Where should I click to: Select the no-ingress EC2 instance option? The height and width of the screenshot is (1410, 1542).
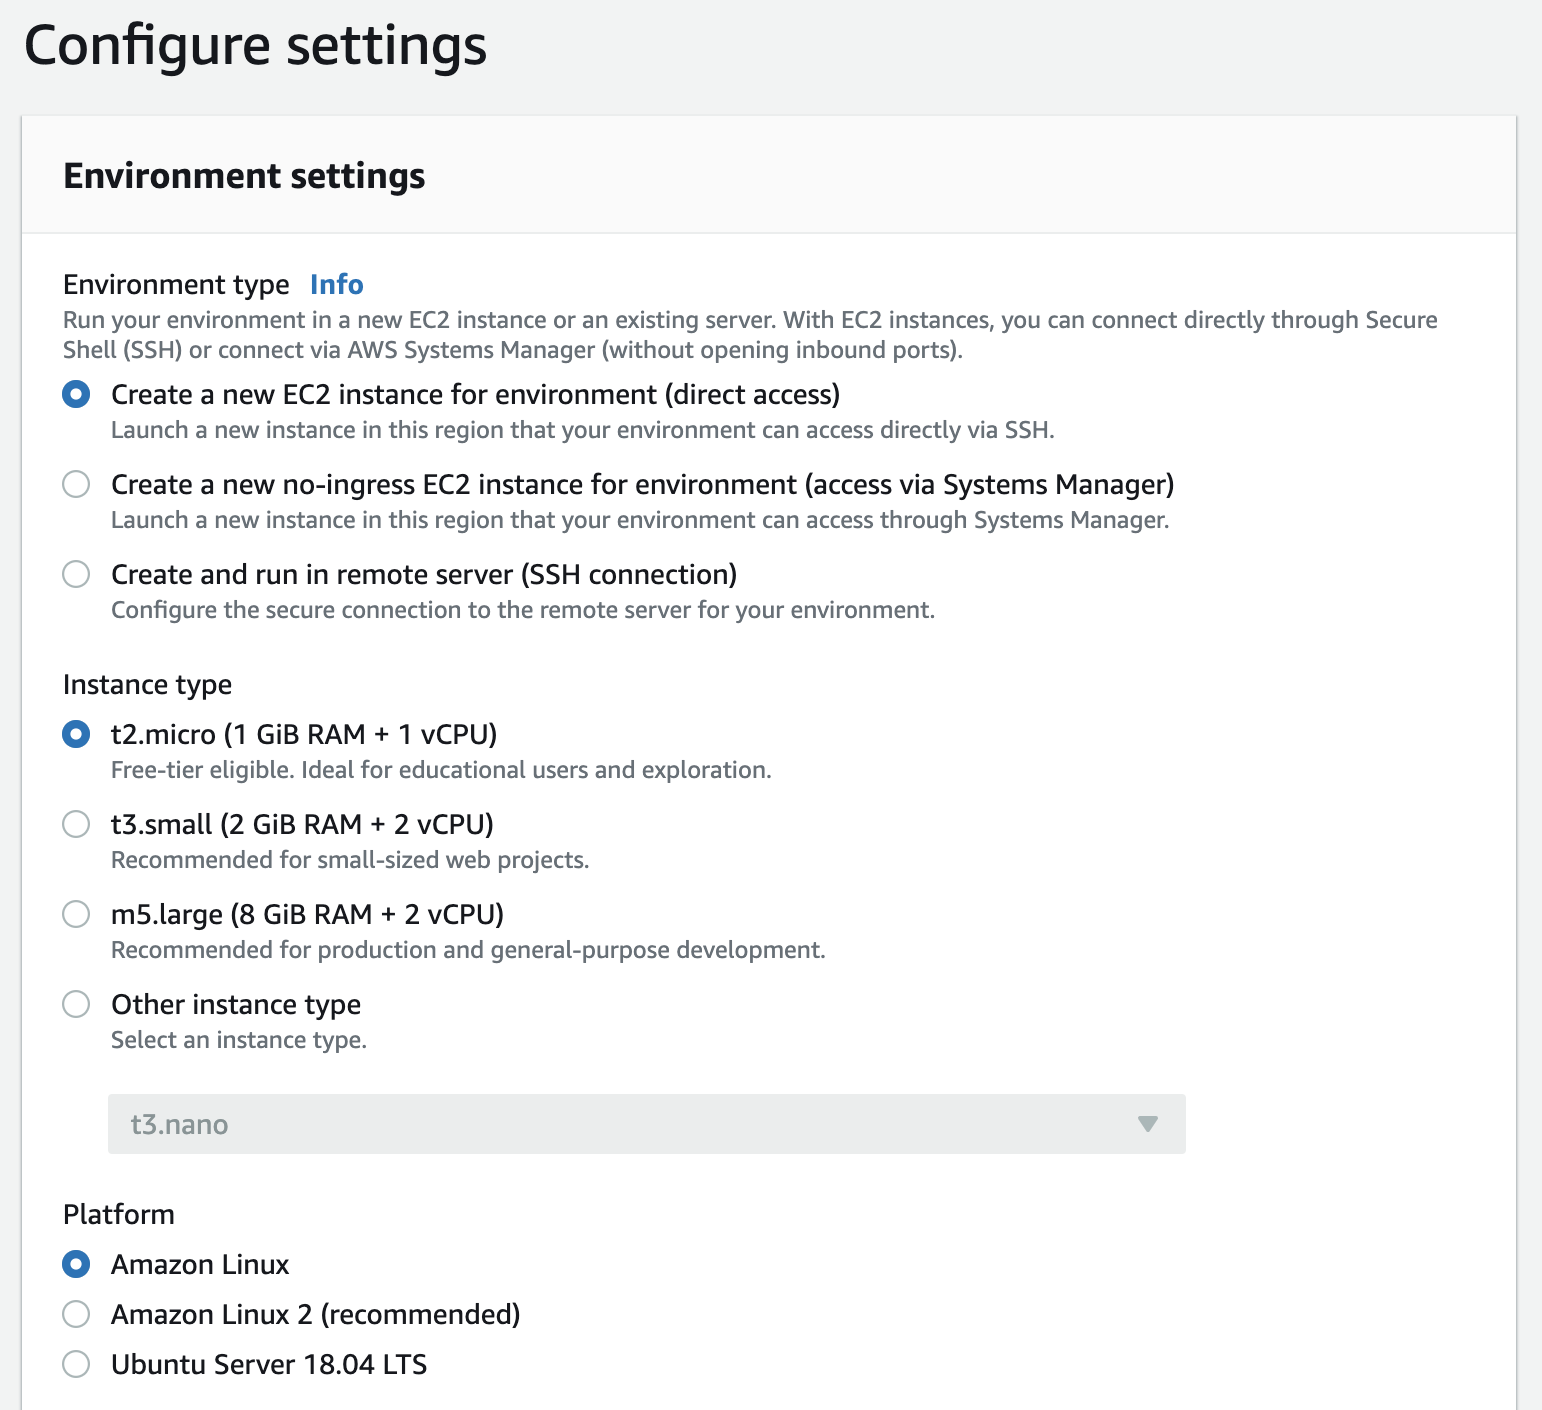(76, 484)
